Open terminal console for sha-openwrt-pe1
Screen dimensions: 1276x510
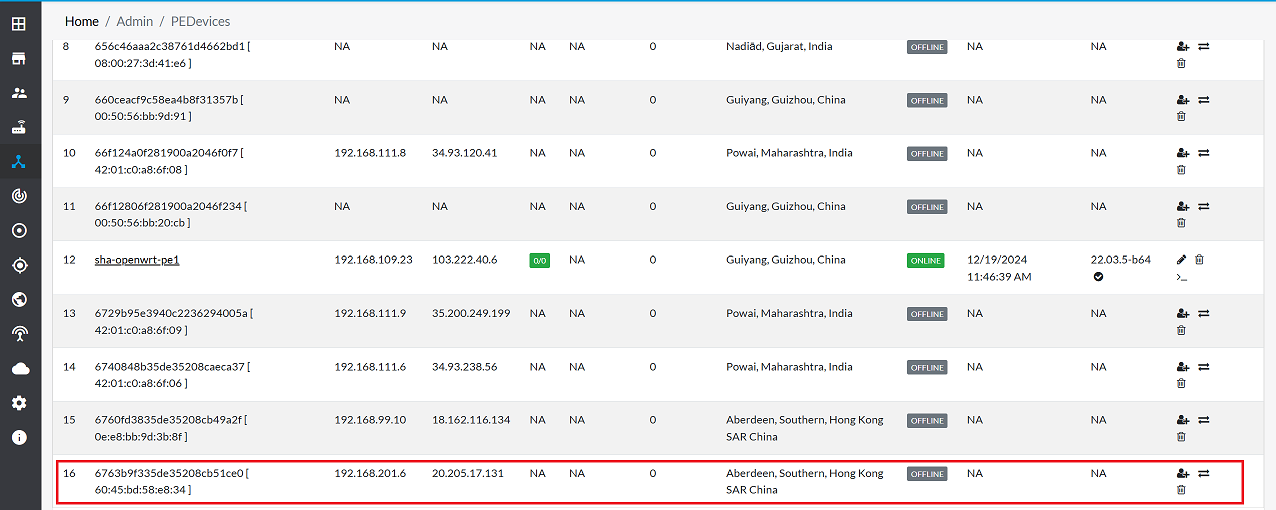tap(1182, 277)
